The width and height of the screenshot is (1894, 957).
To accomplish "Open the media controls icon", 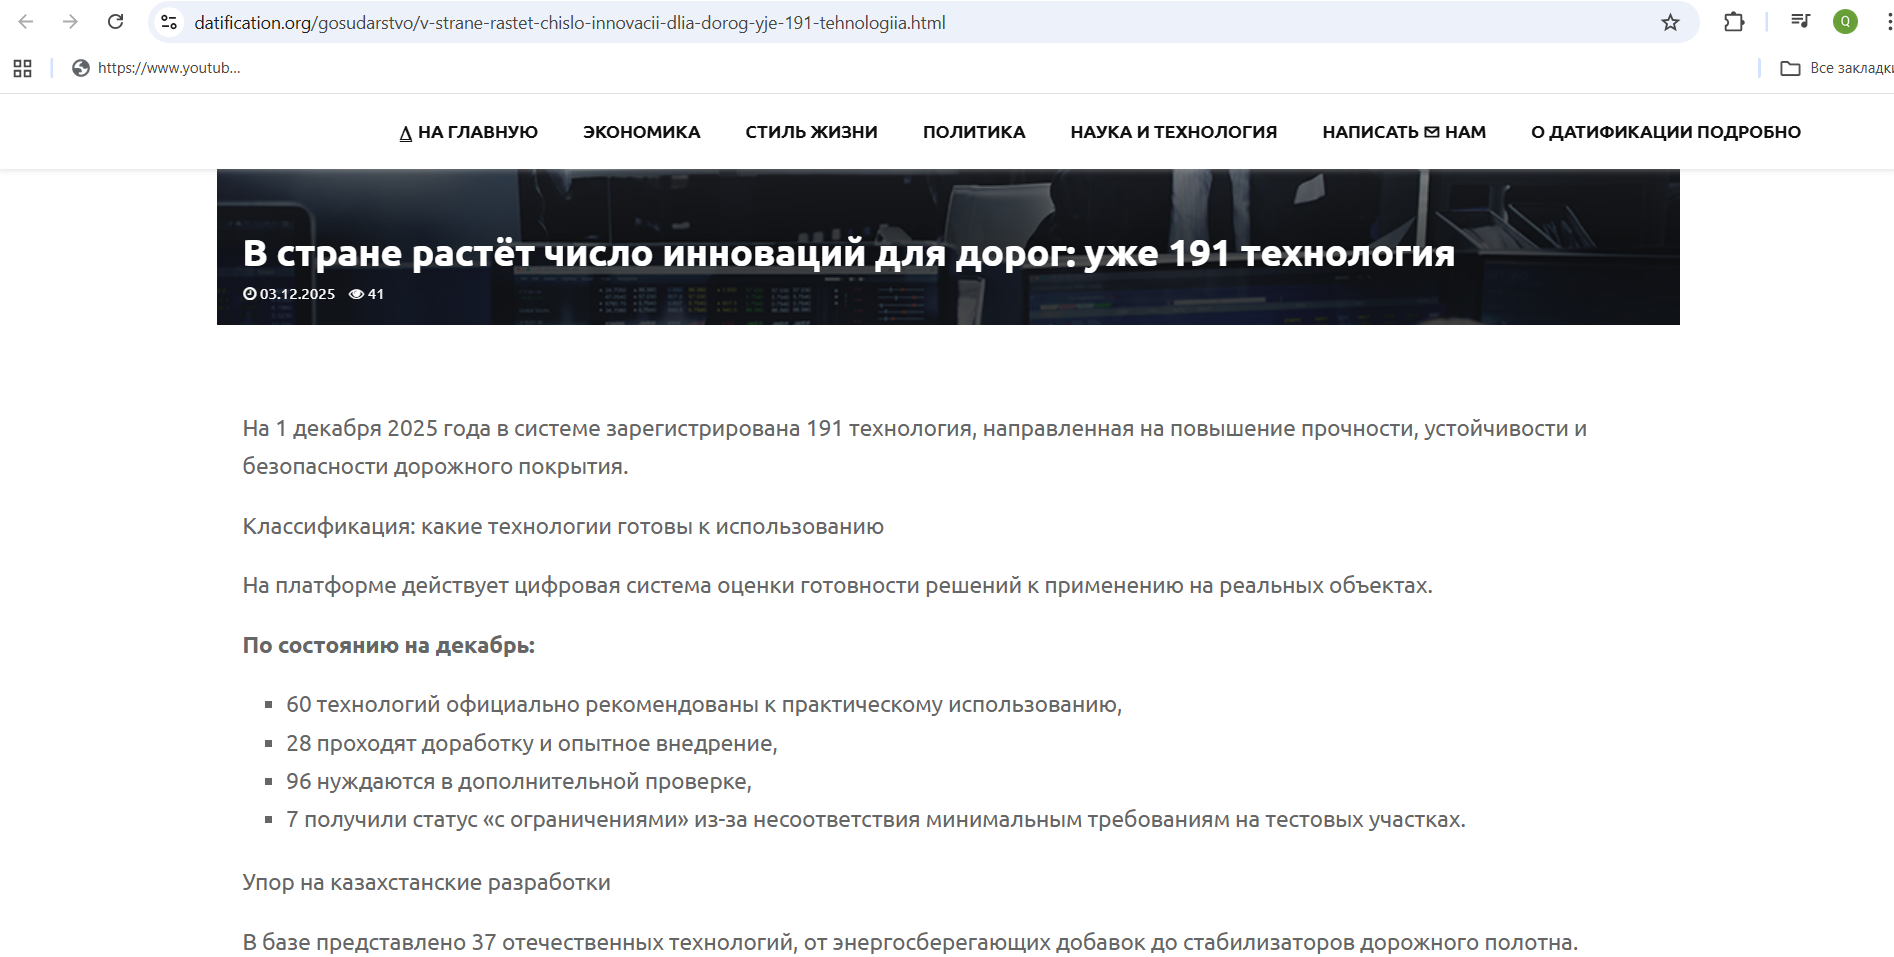I will tap(1800, 22).
